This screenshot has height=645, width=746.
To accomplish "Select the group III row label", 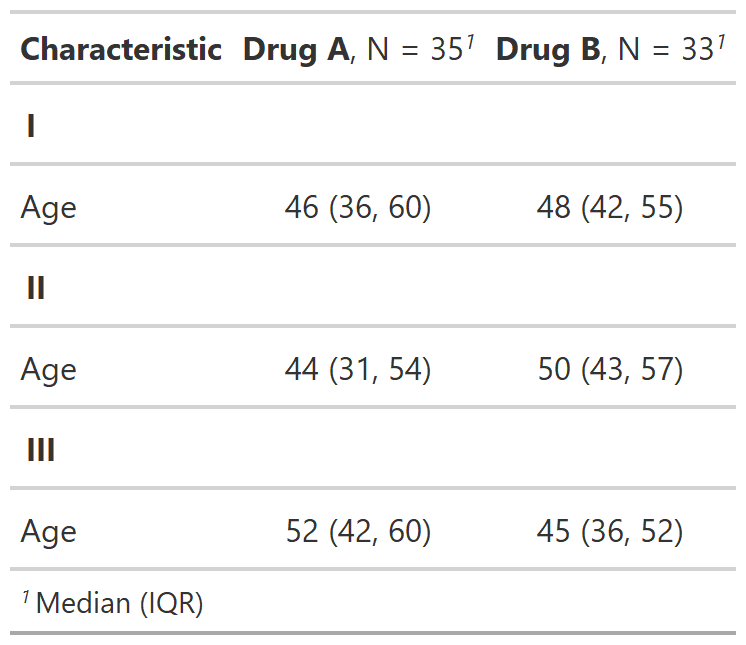I will [41, 450].
